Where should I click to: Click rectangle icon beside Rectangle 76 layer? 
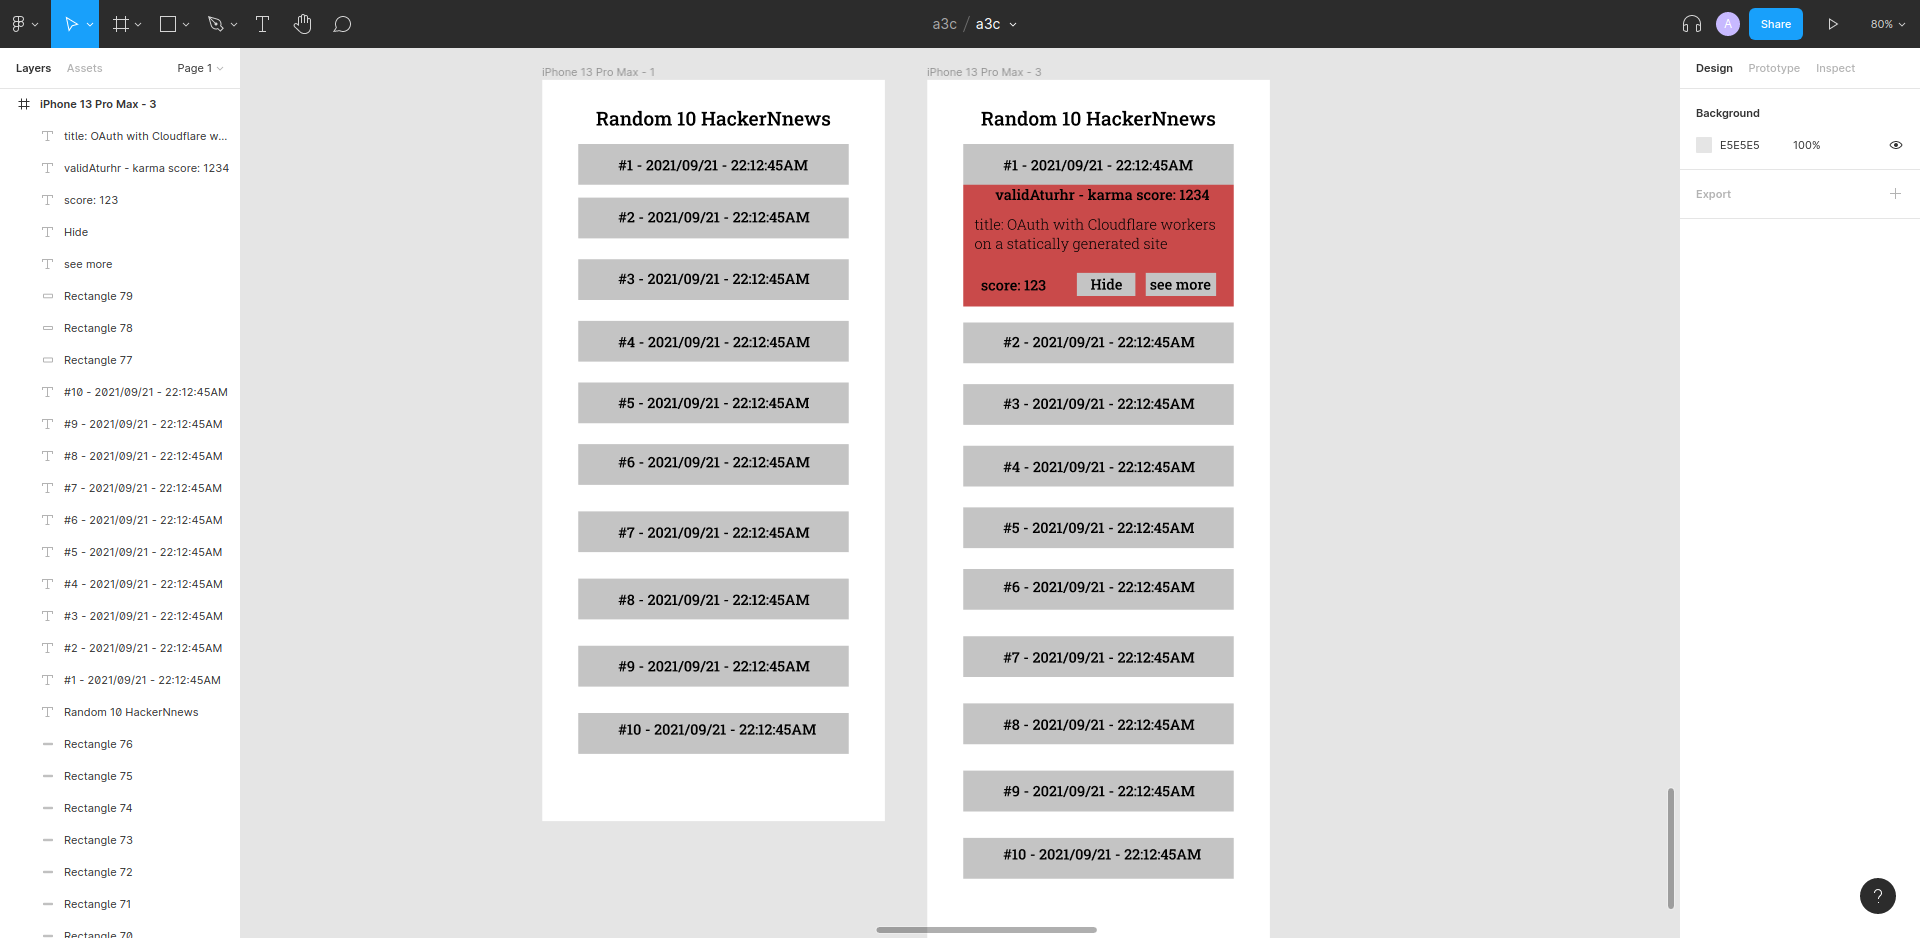pyautogui.click(x=47, y=744)
